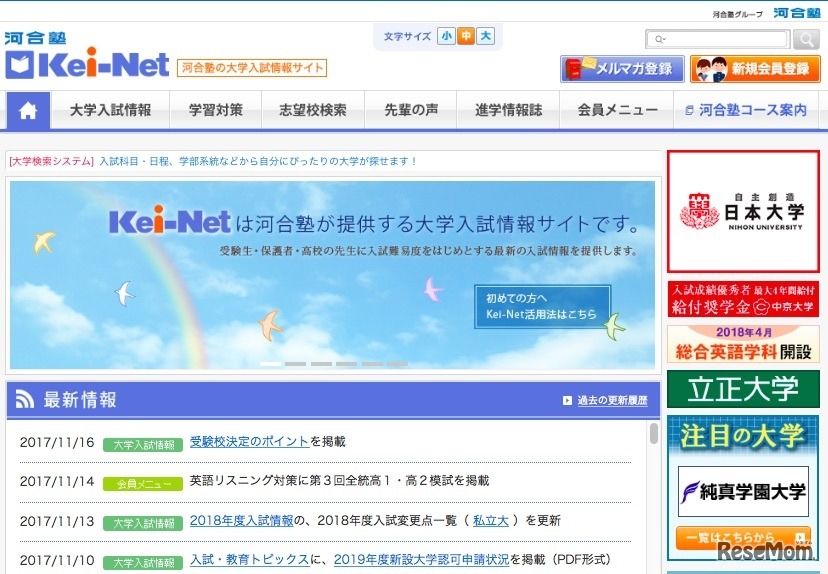Click 大学入試情報 tag on 2017/11/16 row
Image resolution: width=828 pixels, height=574 pixels.
coord(143,445)
